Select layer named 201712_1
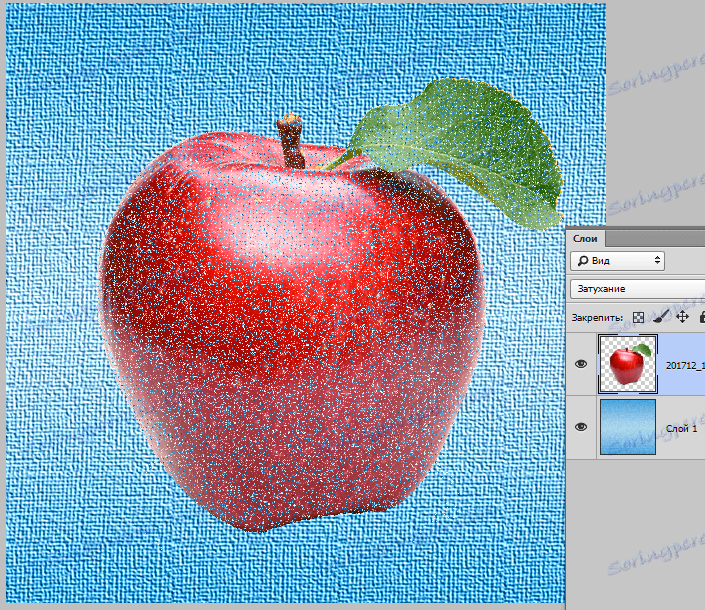 click(x=685, y=365)
